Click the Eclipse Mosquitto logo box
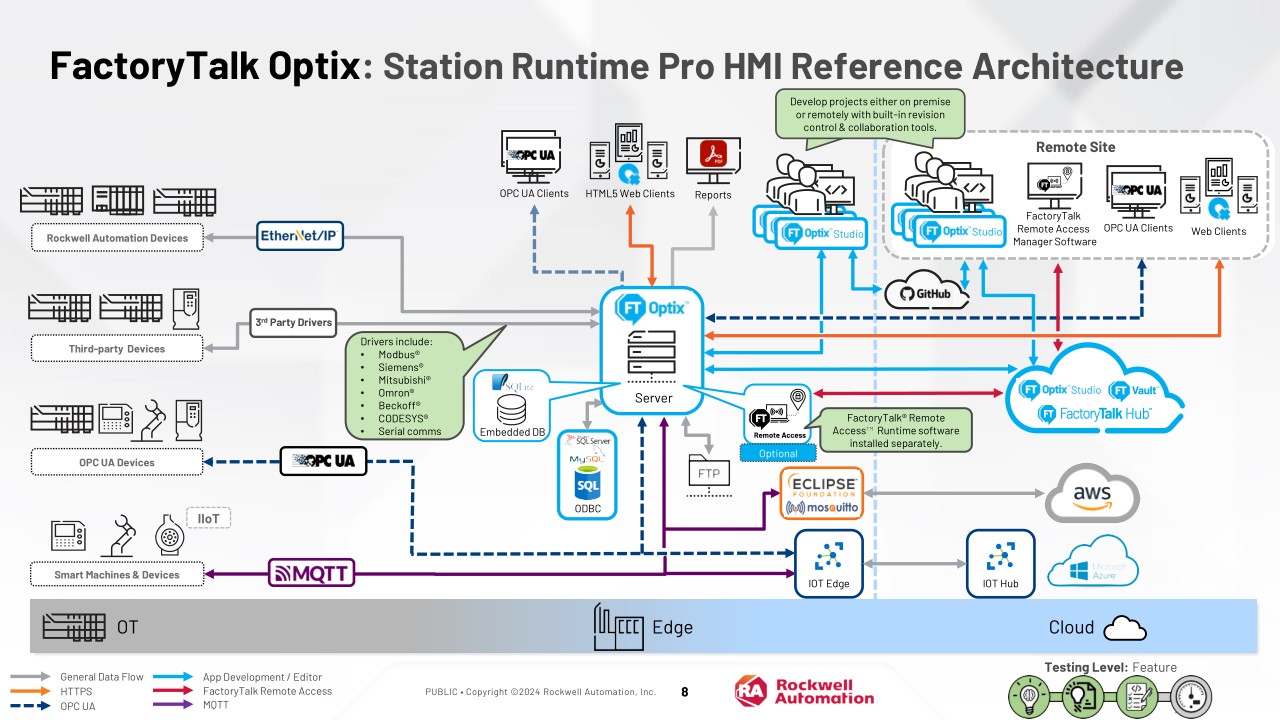1280x720 pixels. (x=821, y=493)
